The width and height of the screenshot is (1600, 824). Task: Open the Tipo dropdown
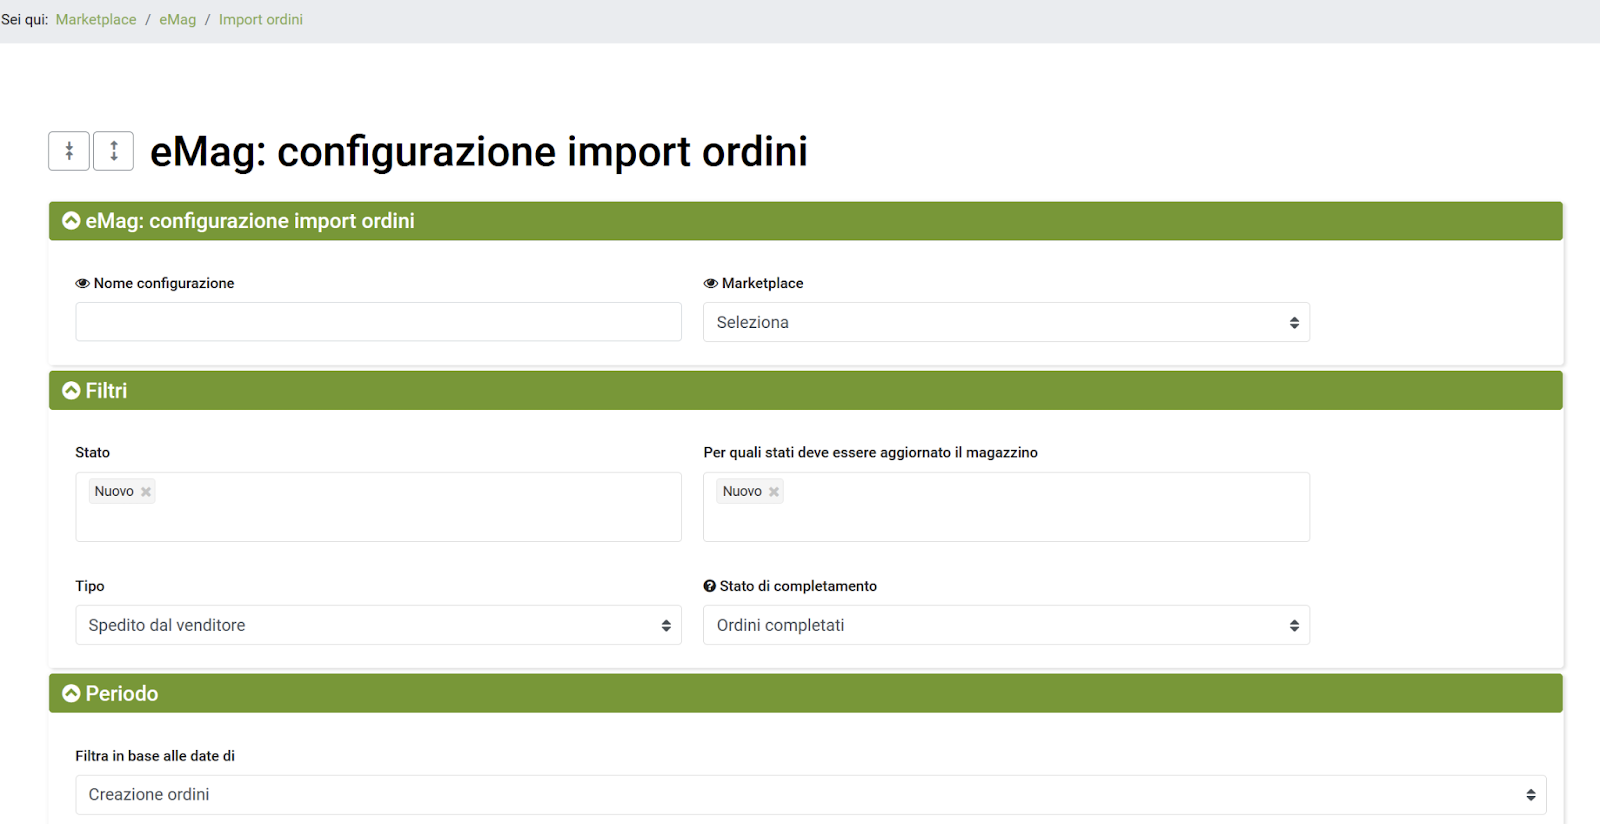tap(378, 626)
